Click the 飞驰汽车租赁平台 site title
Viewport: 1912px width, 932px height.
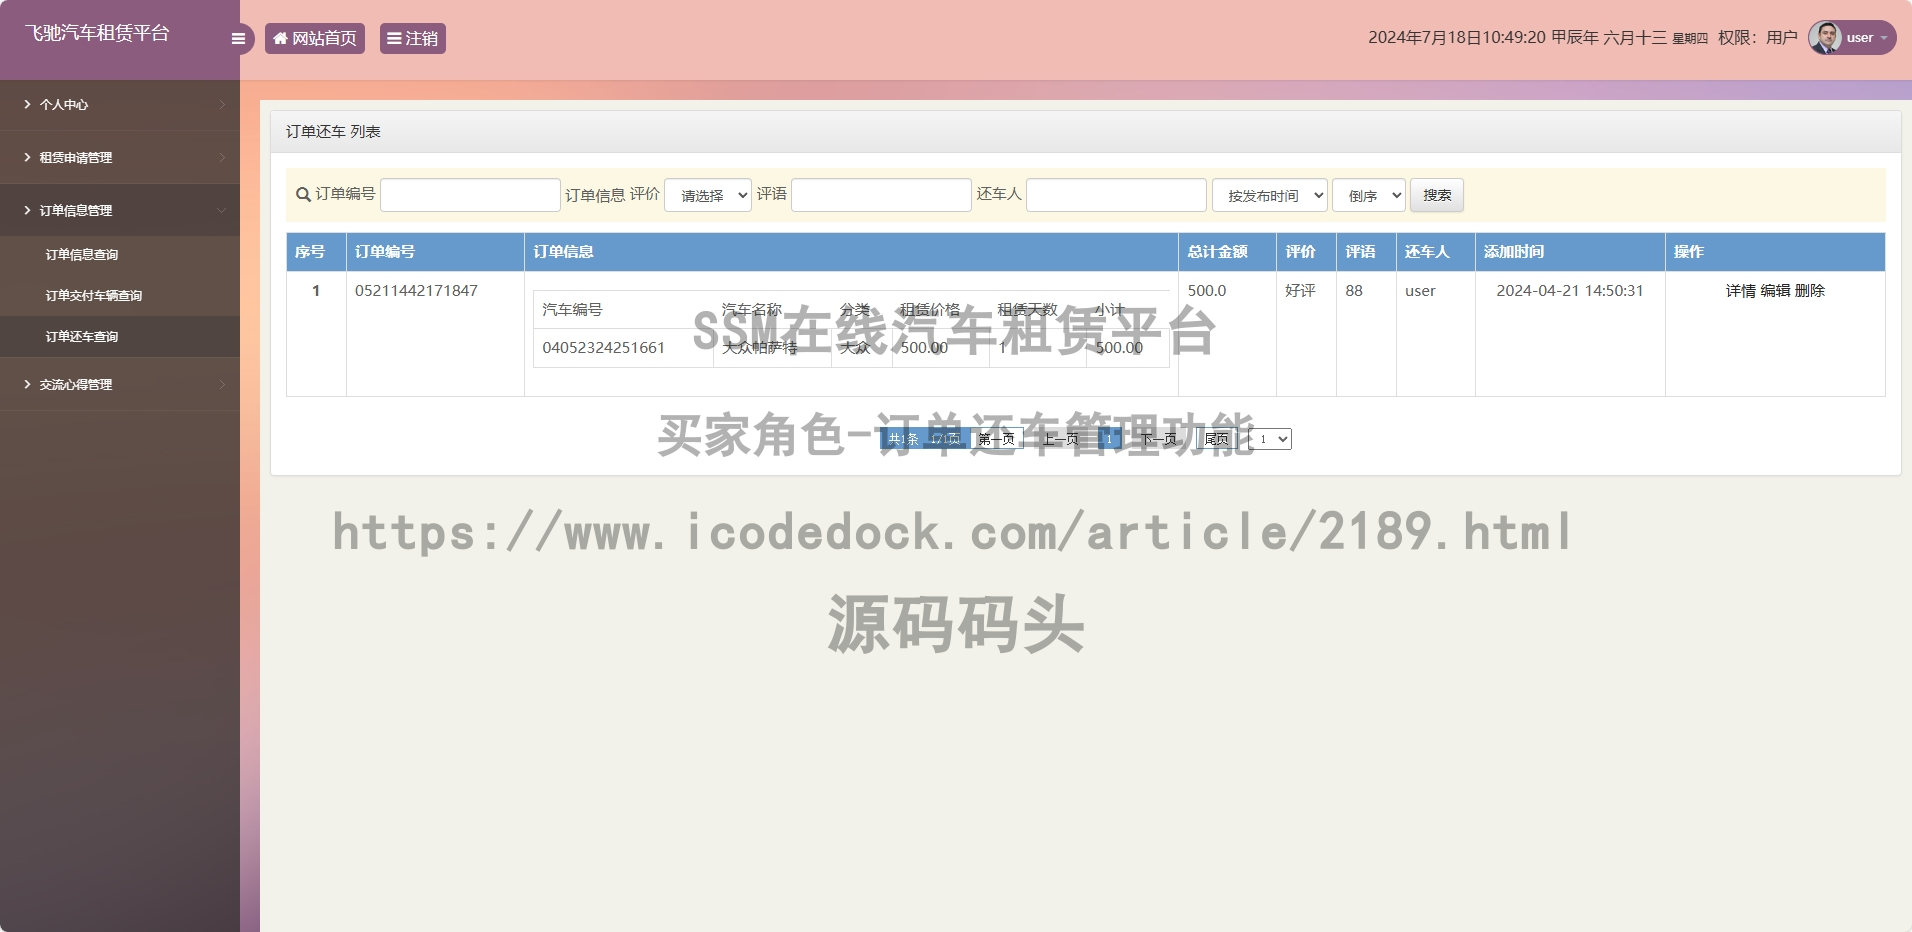(98, 33)
